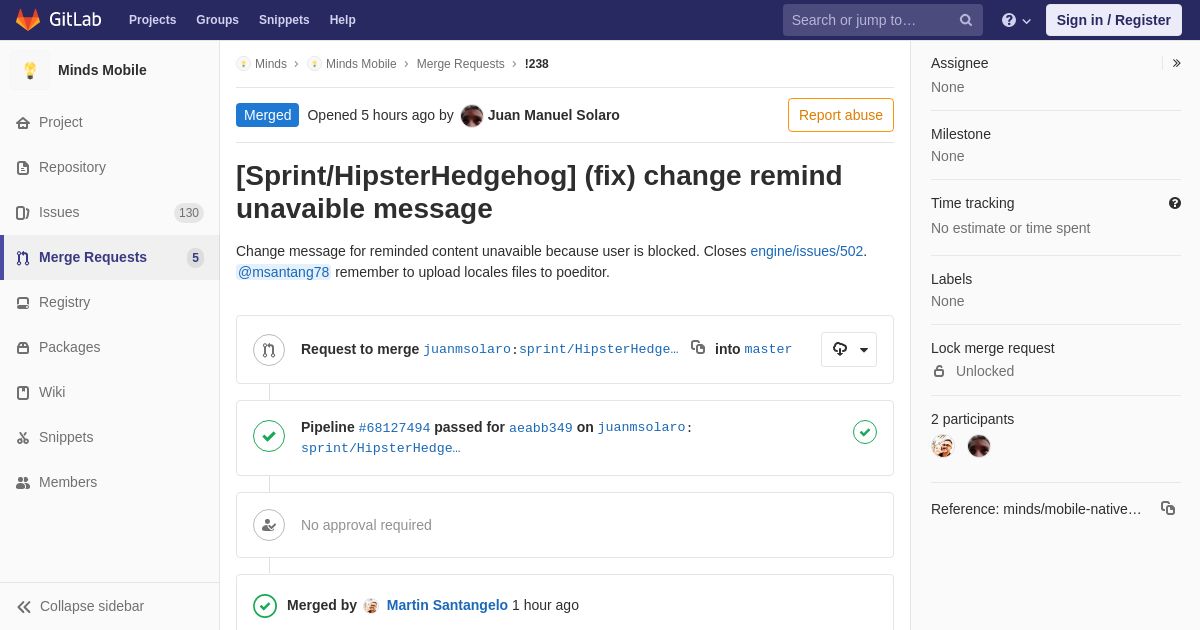Copy the source branch name icon
The width and height of the screenshot is (1200, 630).
(x=698, y=347)
